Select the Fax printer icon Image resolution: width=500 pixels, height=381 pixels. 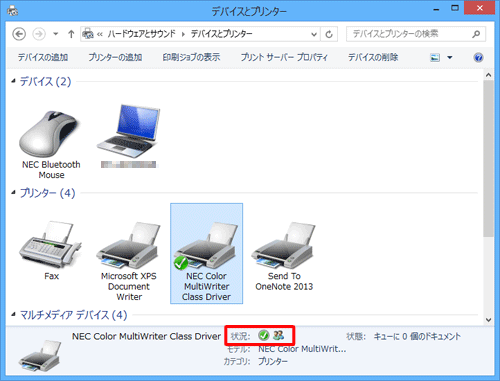tap(50, 245)
